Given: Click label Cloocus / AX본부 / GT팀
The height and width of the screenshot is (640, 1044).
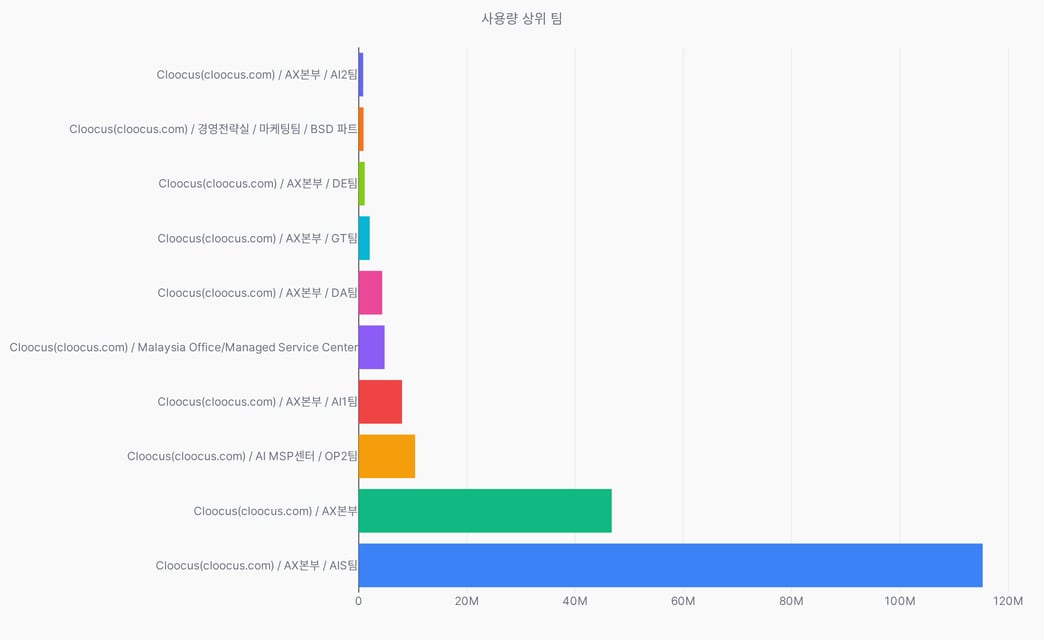Looking at the screenshot, I should click(x=258, y=238).
